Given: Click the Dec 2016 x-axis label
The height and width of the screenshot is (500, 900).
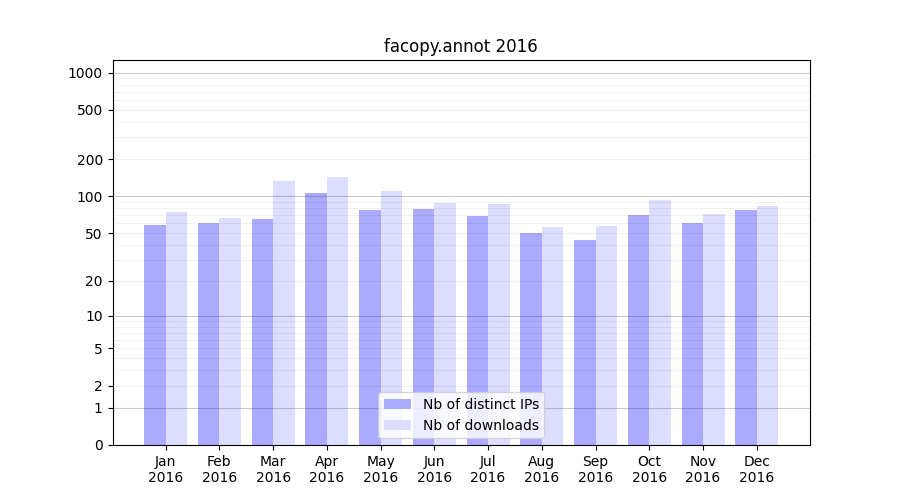Looking at the screenshot, I should 756,469.
